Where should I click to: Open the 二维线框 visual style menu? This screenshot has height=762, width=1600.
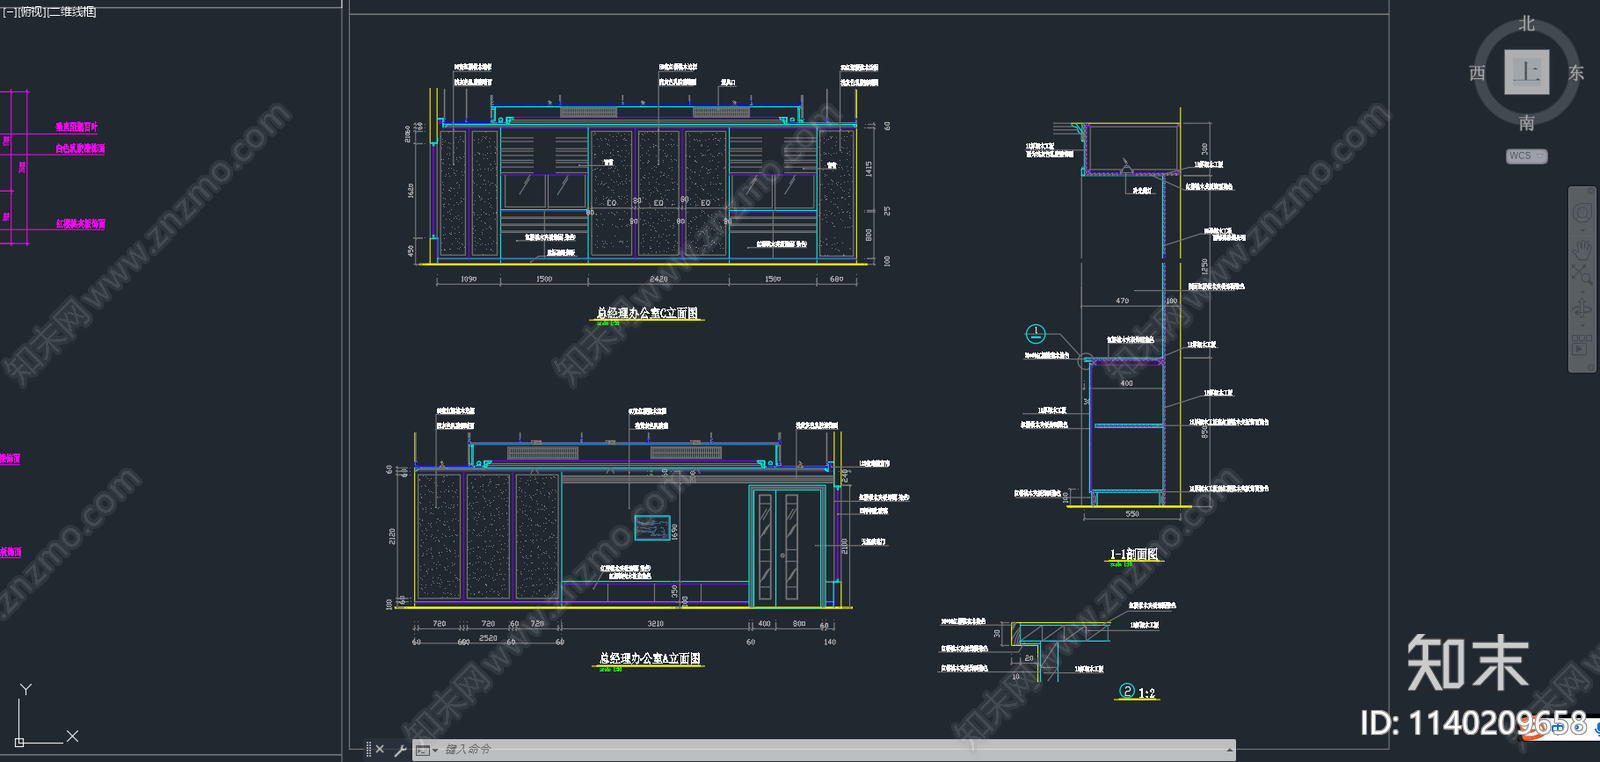(x=72, y=12)
